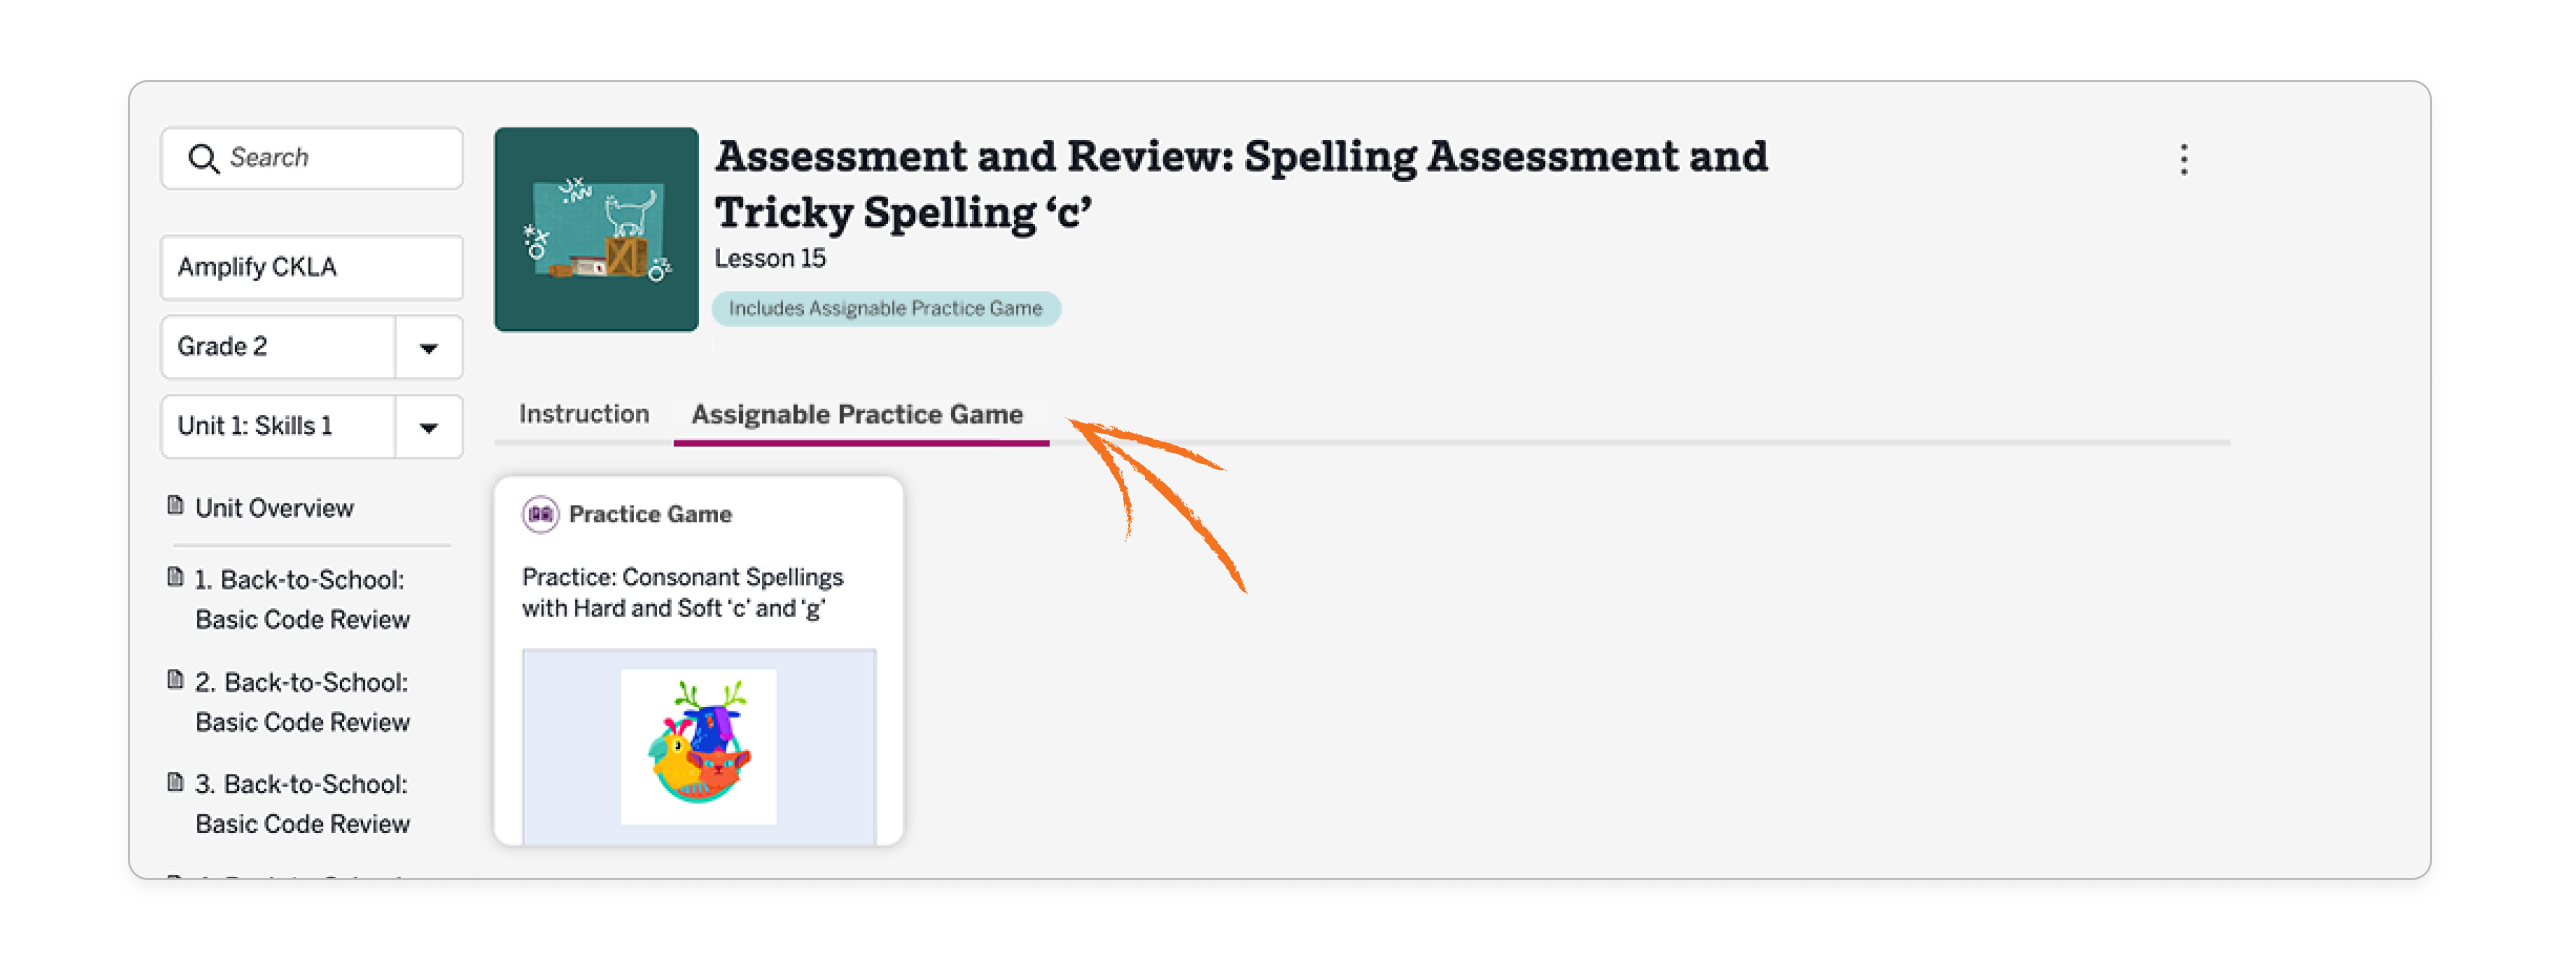
Task: Click the document icon beside lesson 1
Action: [x=177, y=578]
